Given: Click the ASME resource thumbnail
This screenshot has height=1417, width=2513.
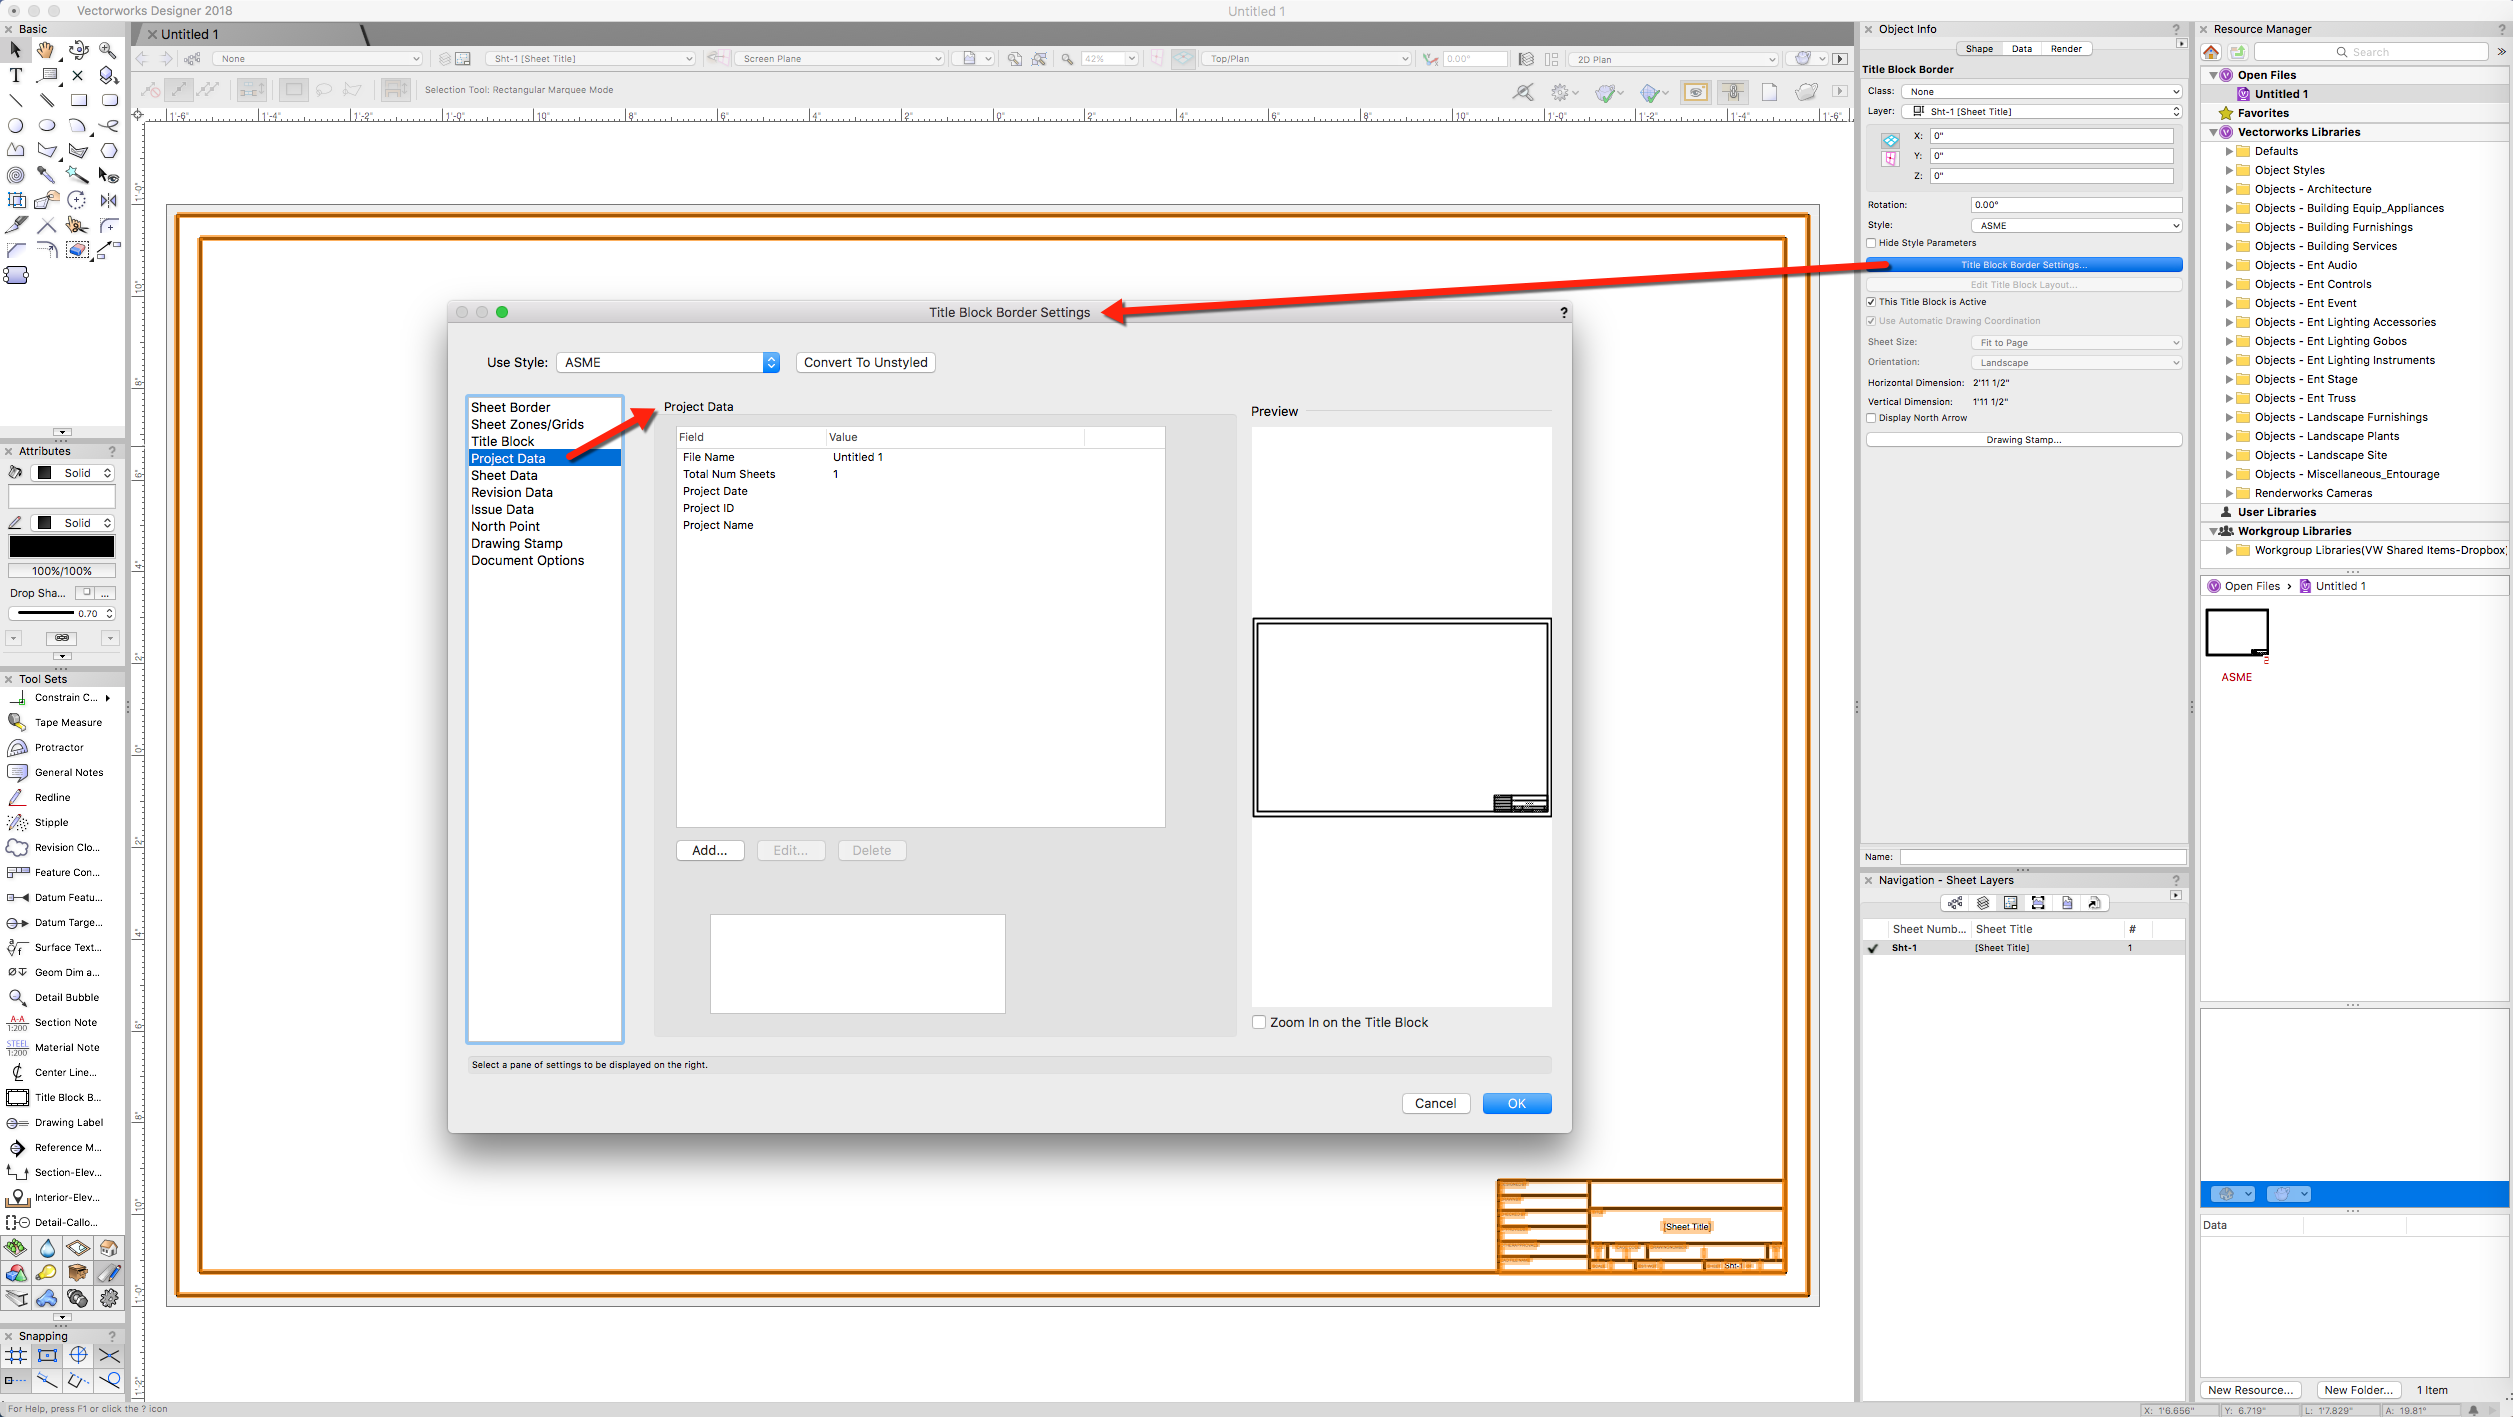Looking at the screenshot, I should coord(2236,633).
